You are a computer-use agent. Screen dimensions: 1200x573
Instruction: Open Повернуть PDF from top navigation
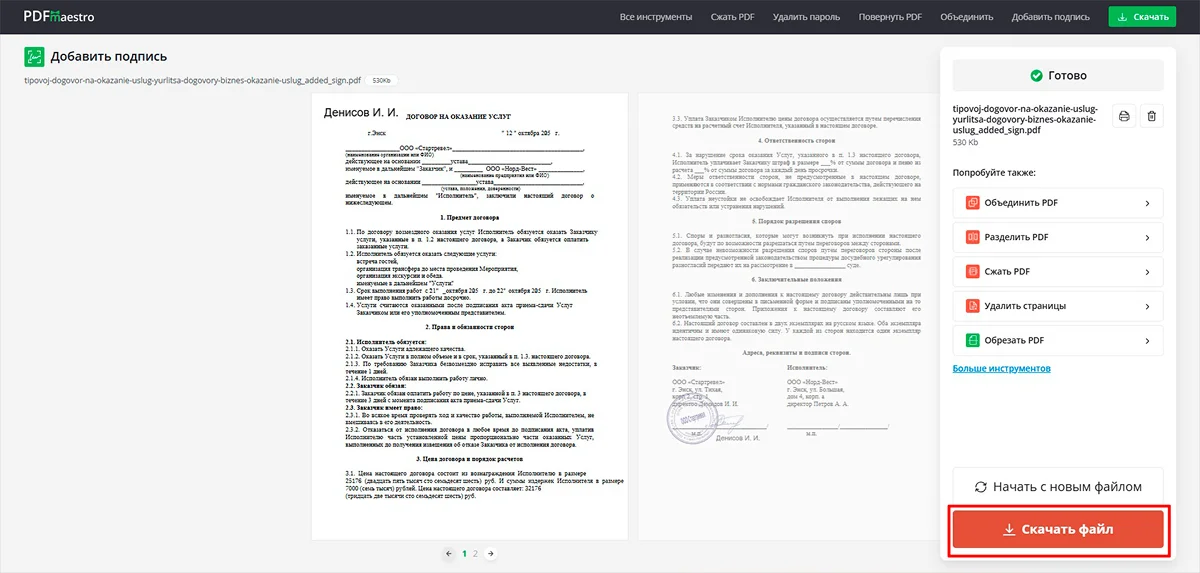pos(889,17)
